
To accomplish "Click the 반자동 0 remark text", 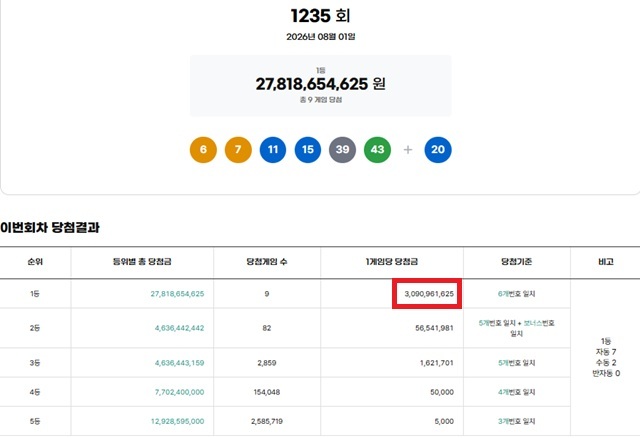I will (x=606, y=373).
